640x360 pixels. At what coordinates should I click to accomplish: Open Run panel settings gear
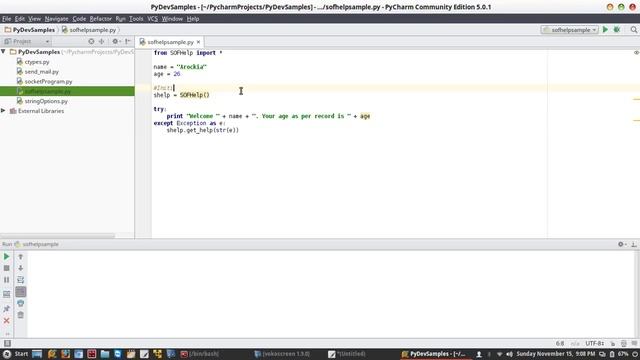pos(621,244)
